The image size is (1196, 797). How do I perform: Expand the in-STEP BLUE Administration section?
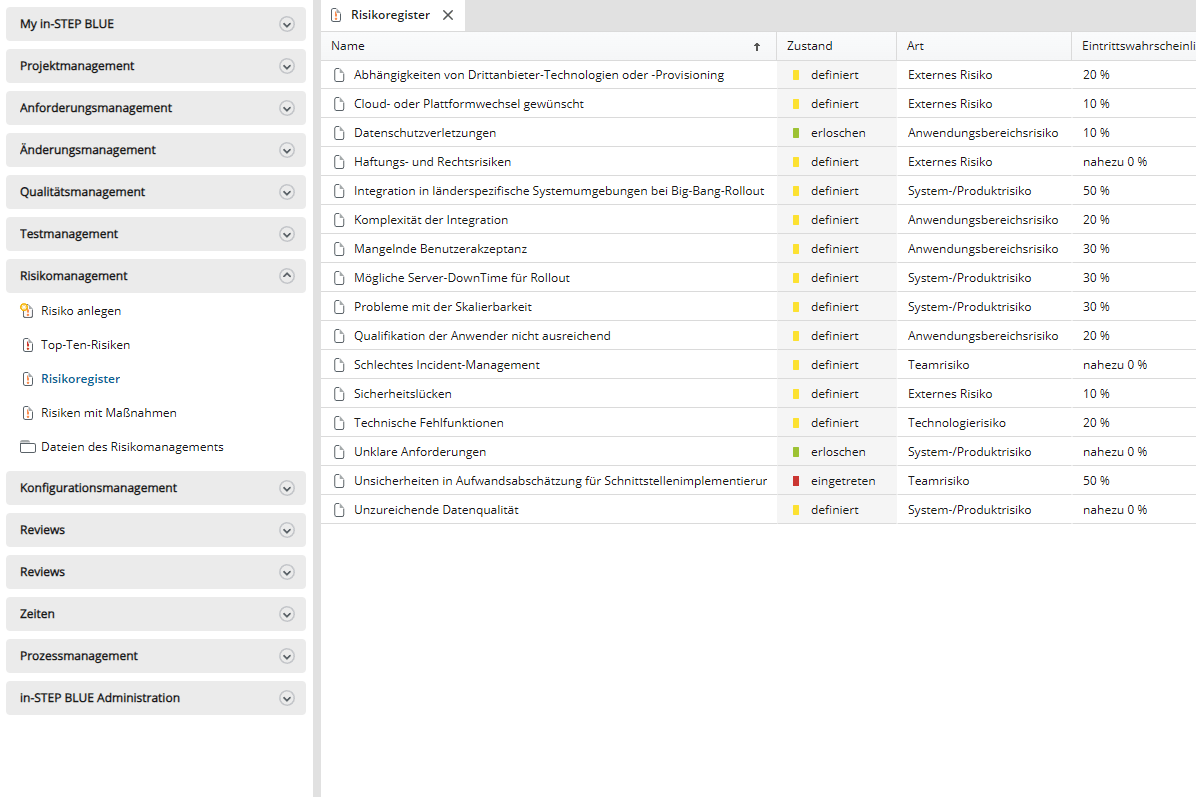pos(287,698)
